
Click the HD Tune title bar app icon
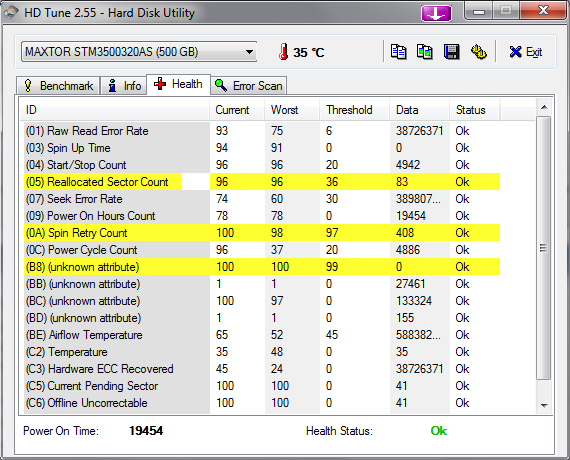(x=11, y=13)
